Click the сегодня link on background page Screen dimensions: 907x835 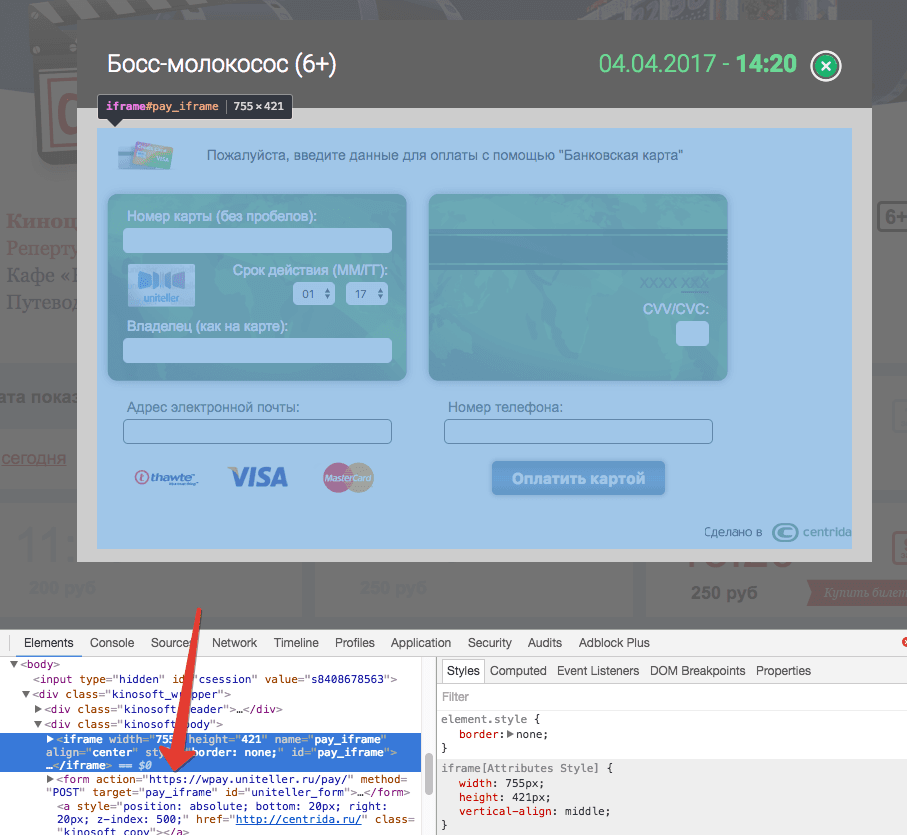[34, 458]
